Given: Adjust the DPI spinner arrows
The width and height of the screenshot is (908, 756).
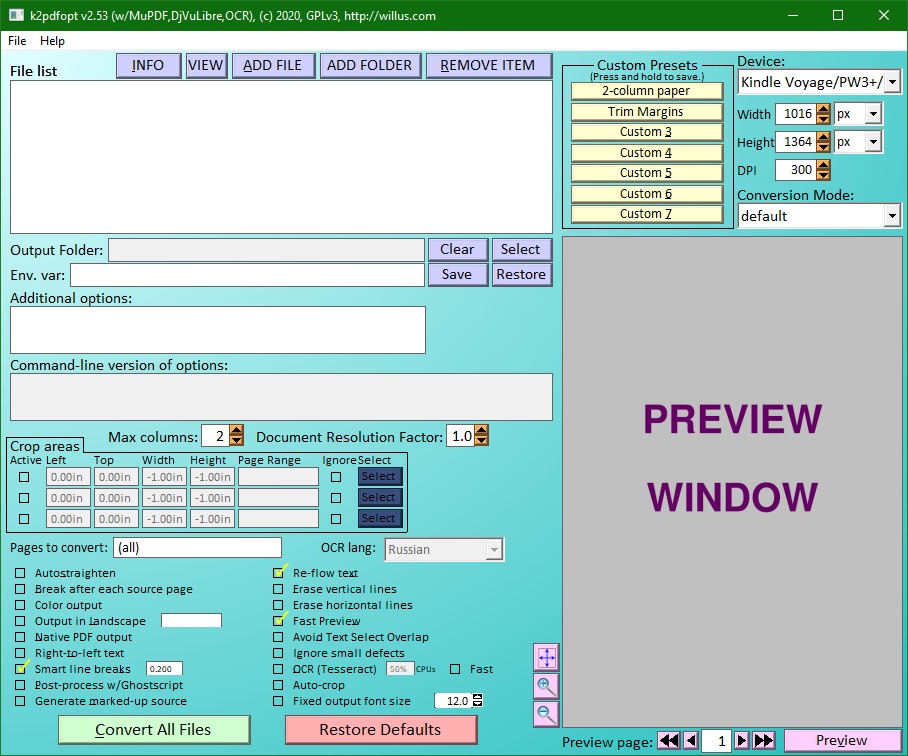Looking at the screenshot, I should (x=823, y=170).
